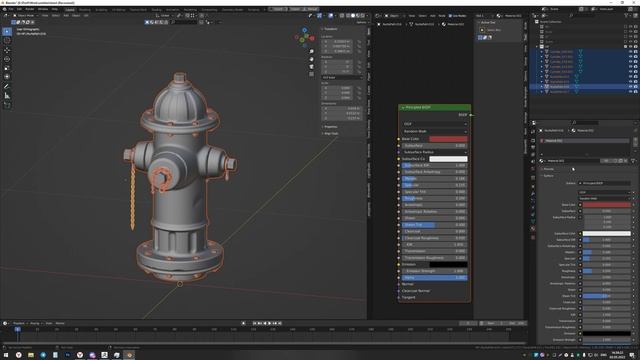The image size is (640, 360).
Task: Click the zoom magnifier viewport navigation icon
Action: 311,51
